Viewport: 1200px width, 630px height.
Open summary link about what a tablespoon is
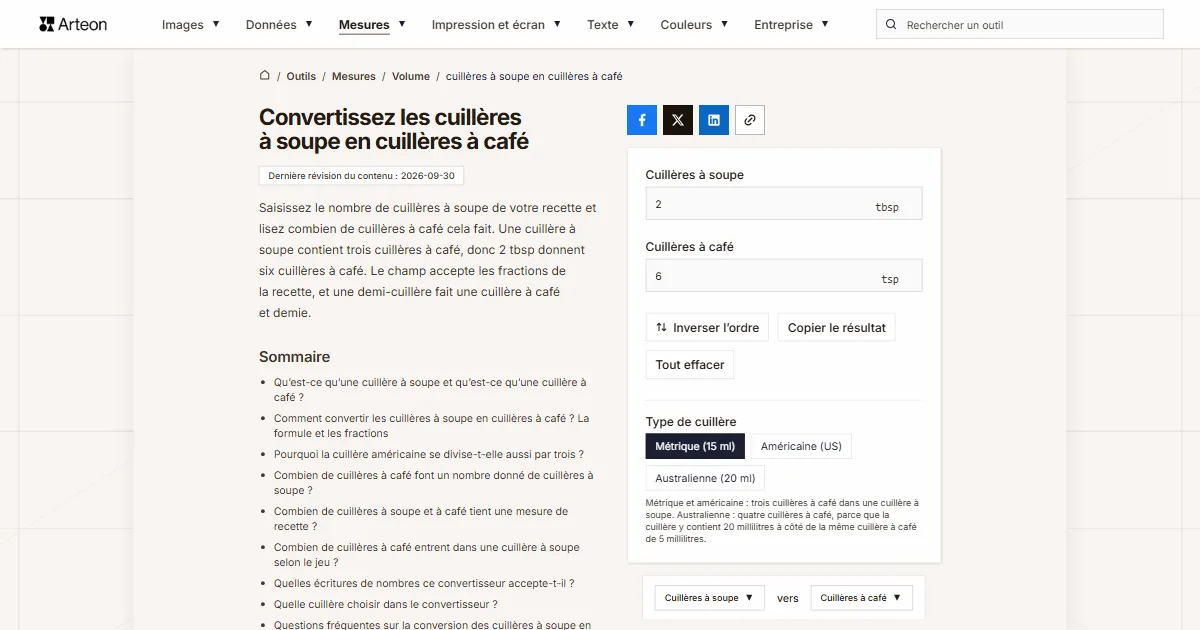tap(430, 390)
